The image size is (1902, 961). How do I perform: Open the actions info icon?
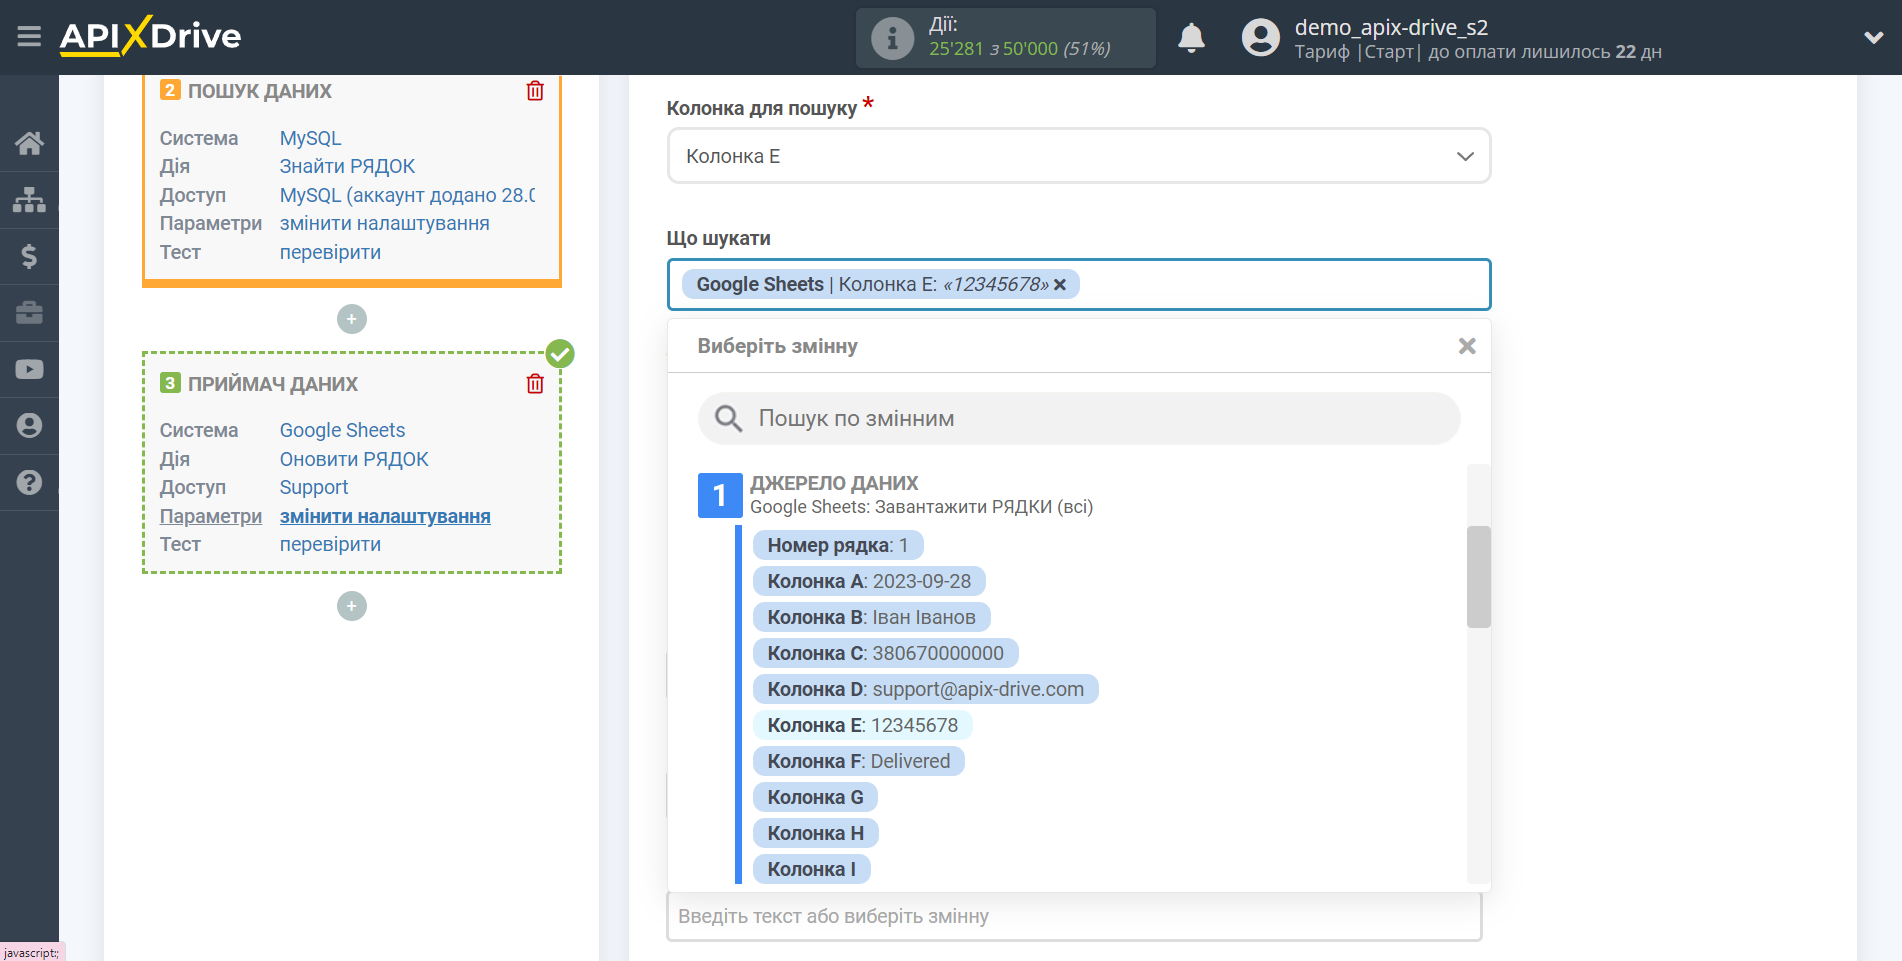(892, 38)
